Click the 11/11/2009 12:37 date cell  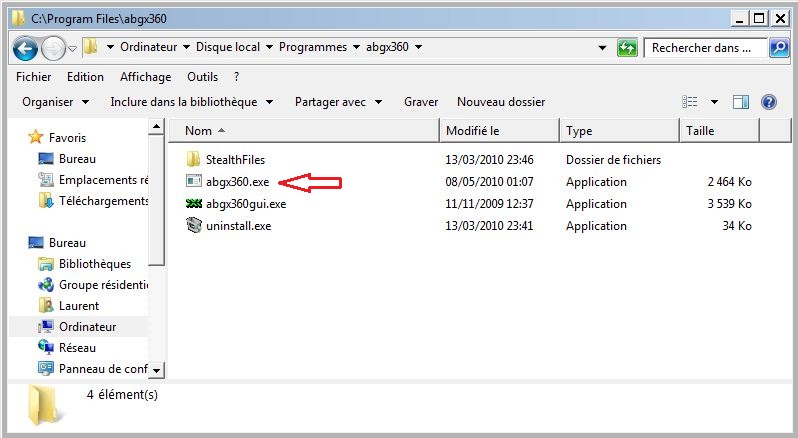(489, 204)
